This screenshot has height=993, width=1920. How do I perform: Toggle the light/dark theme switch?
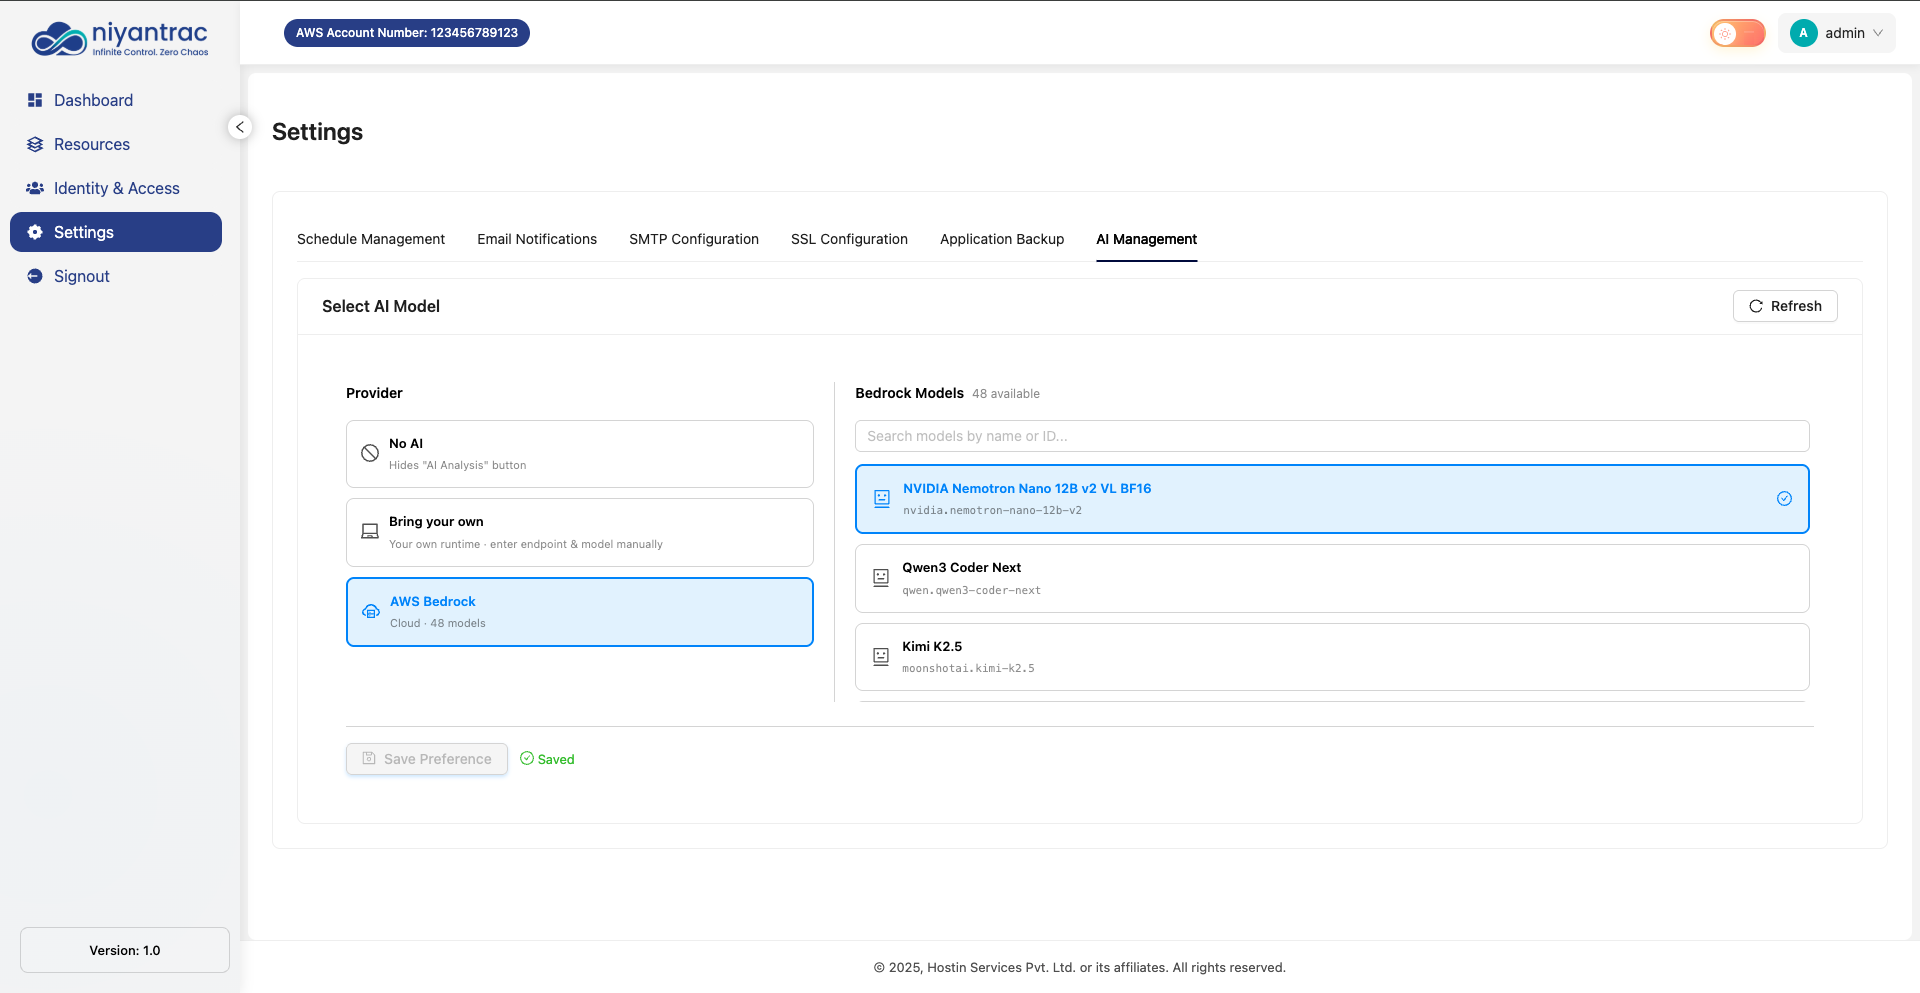point(1737,33)
